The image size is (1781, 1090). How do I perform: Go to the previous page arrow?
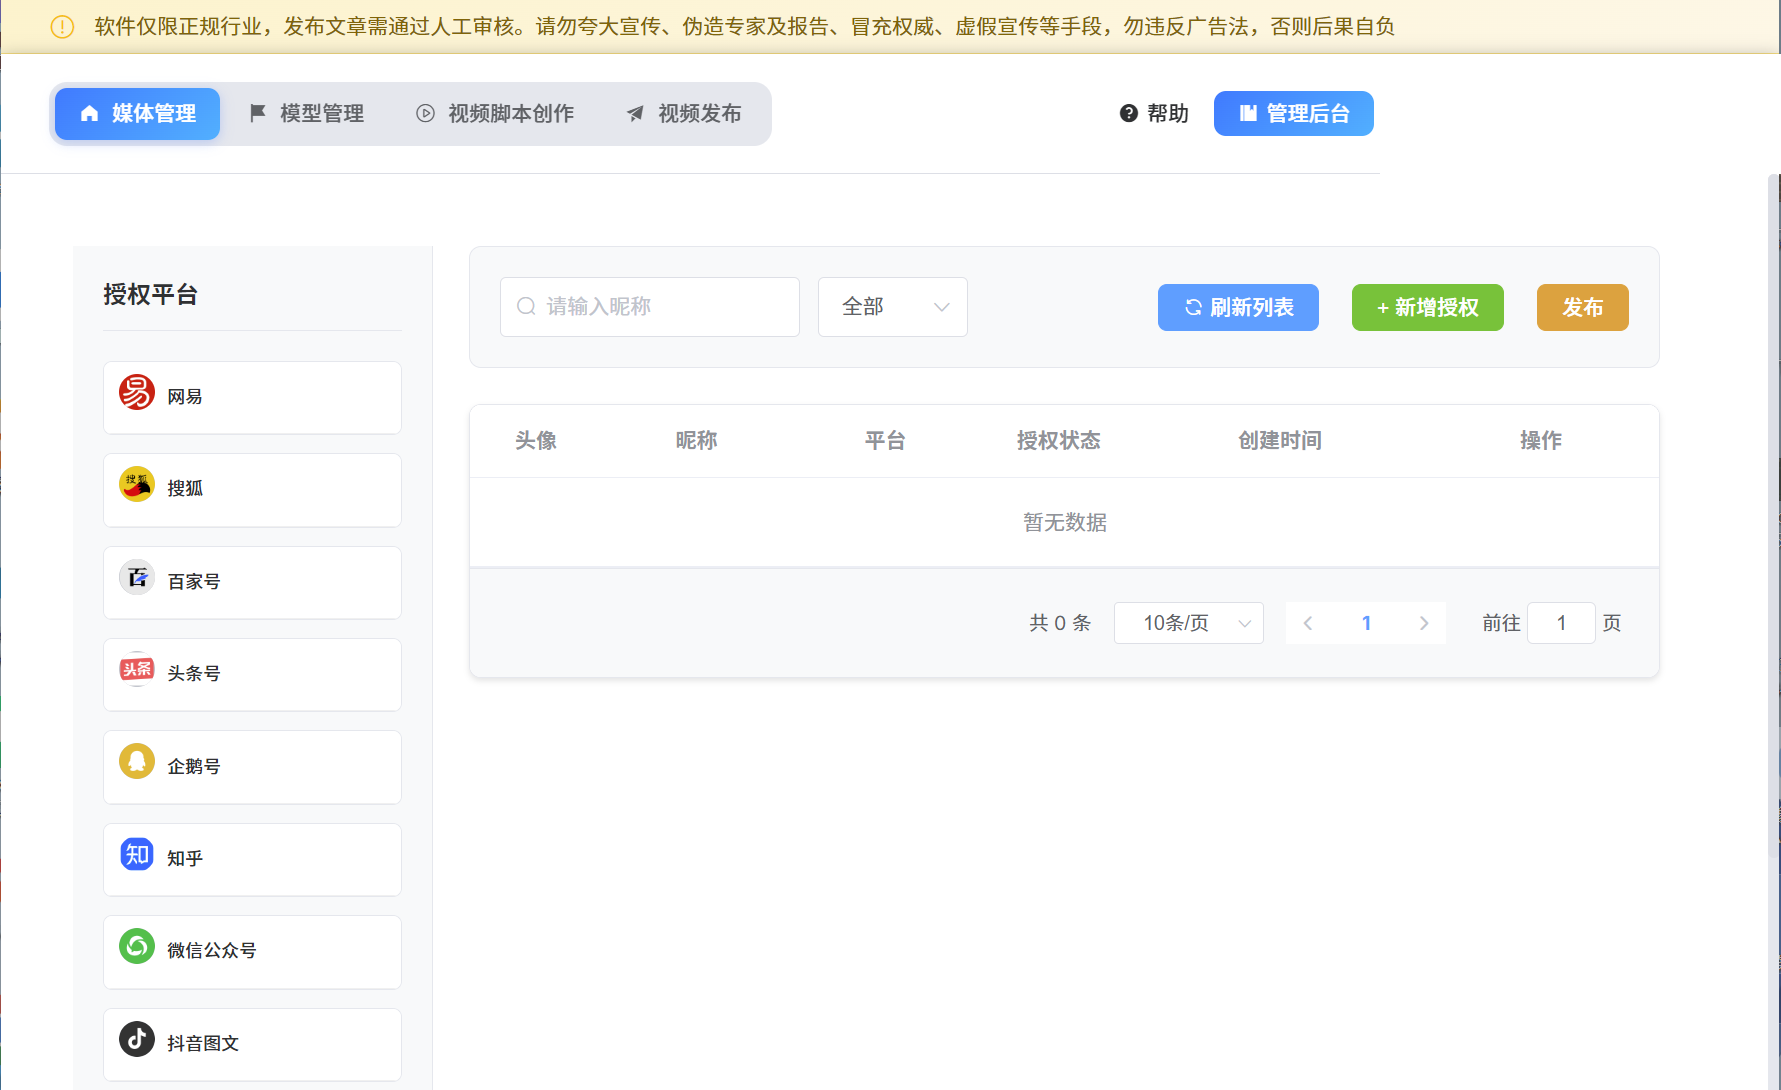[1307, 623]
